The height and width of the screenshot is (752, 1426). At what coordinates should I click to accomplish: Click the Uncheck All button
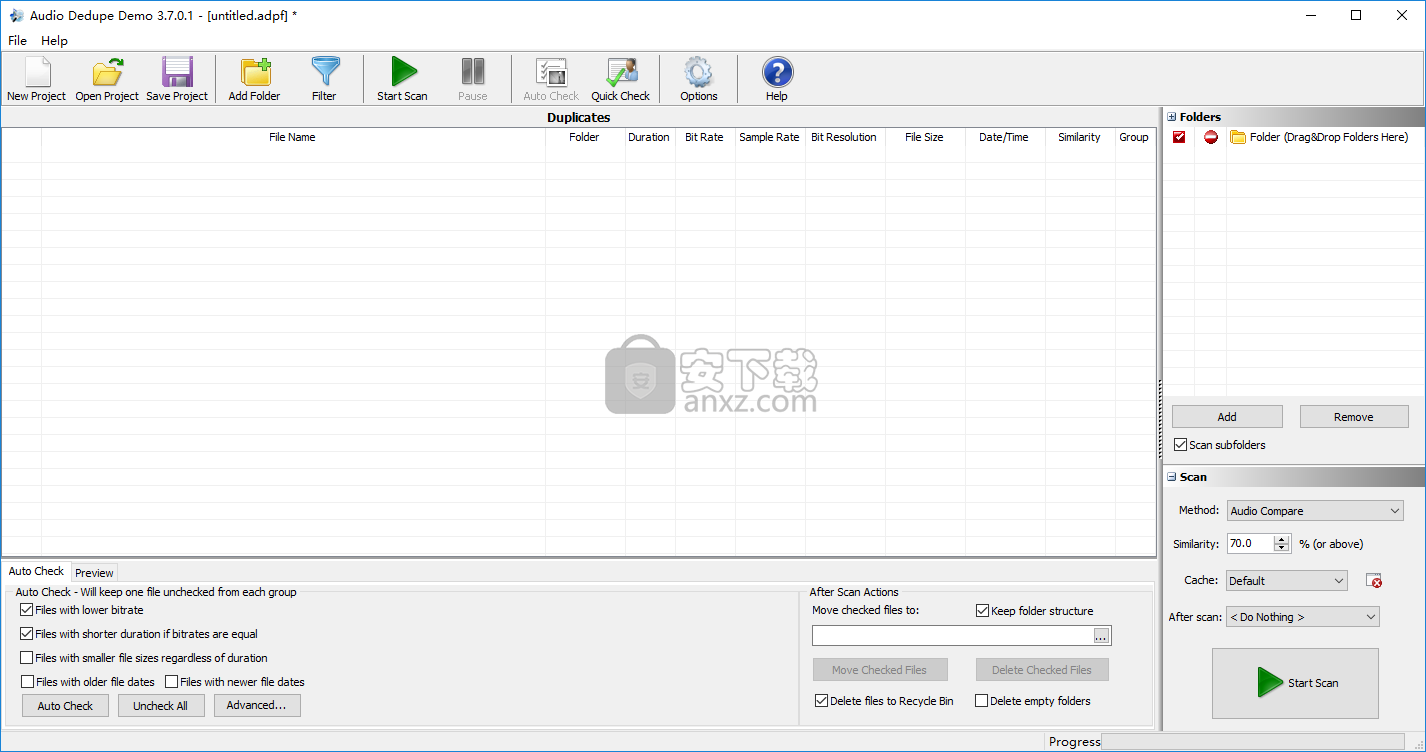[161, 706]
